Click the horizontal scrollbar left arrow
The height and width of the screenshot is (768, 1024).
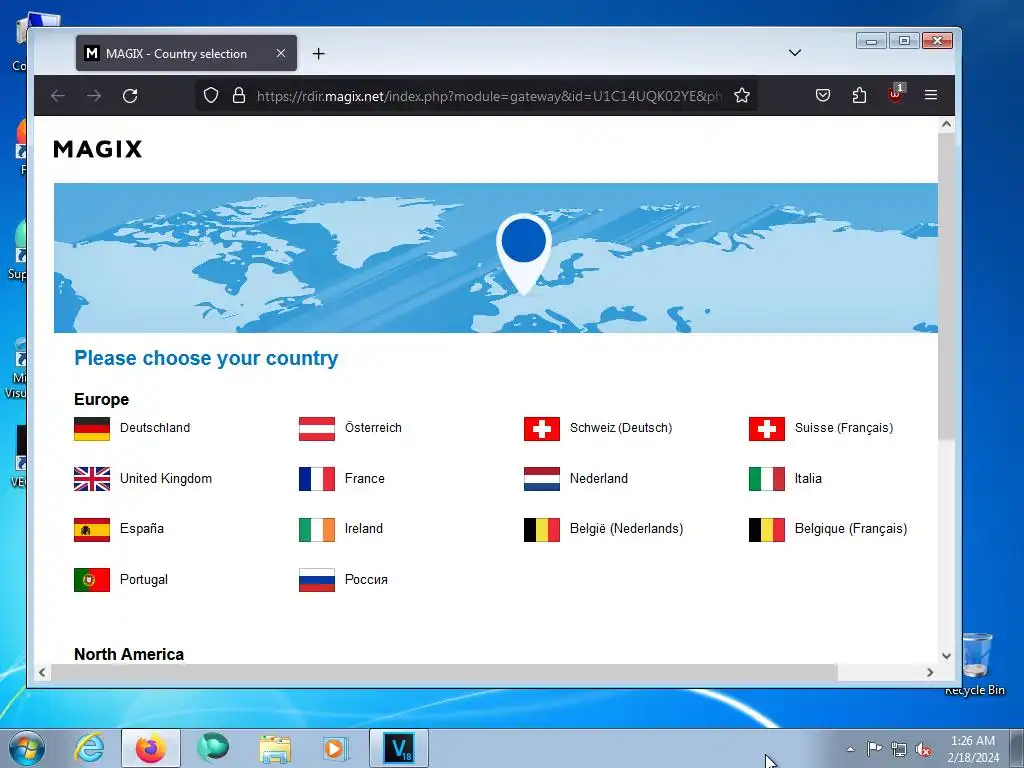42,672
